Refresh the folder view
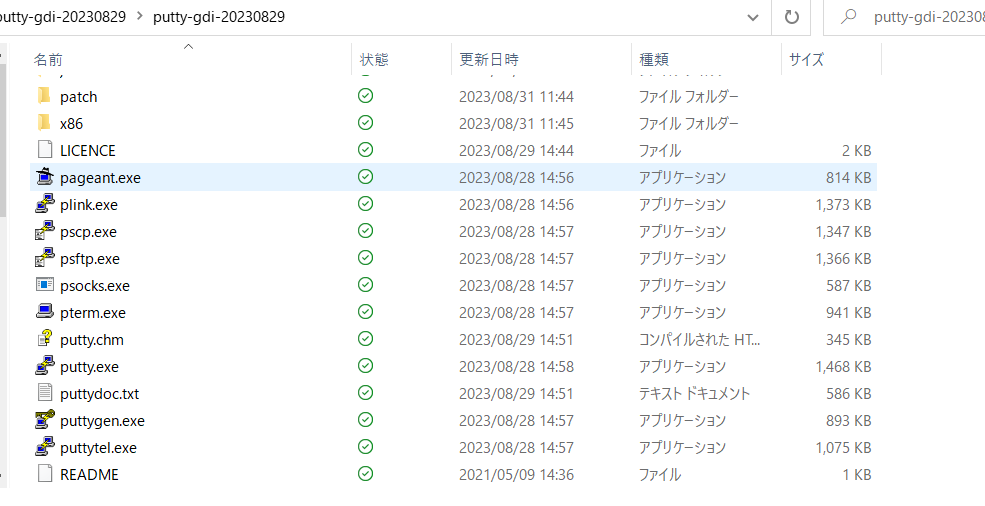This screenshot has height=506, width=985. pyautogui.click(x=792, y=17)
